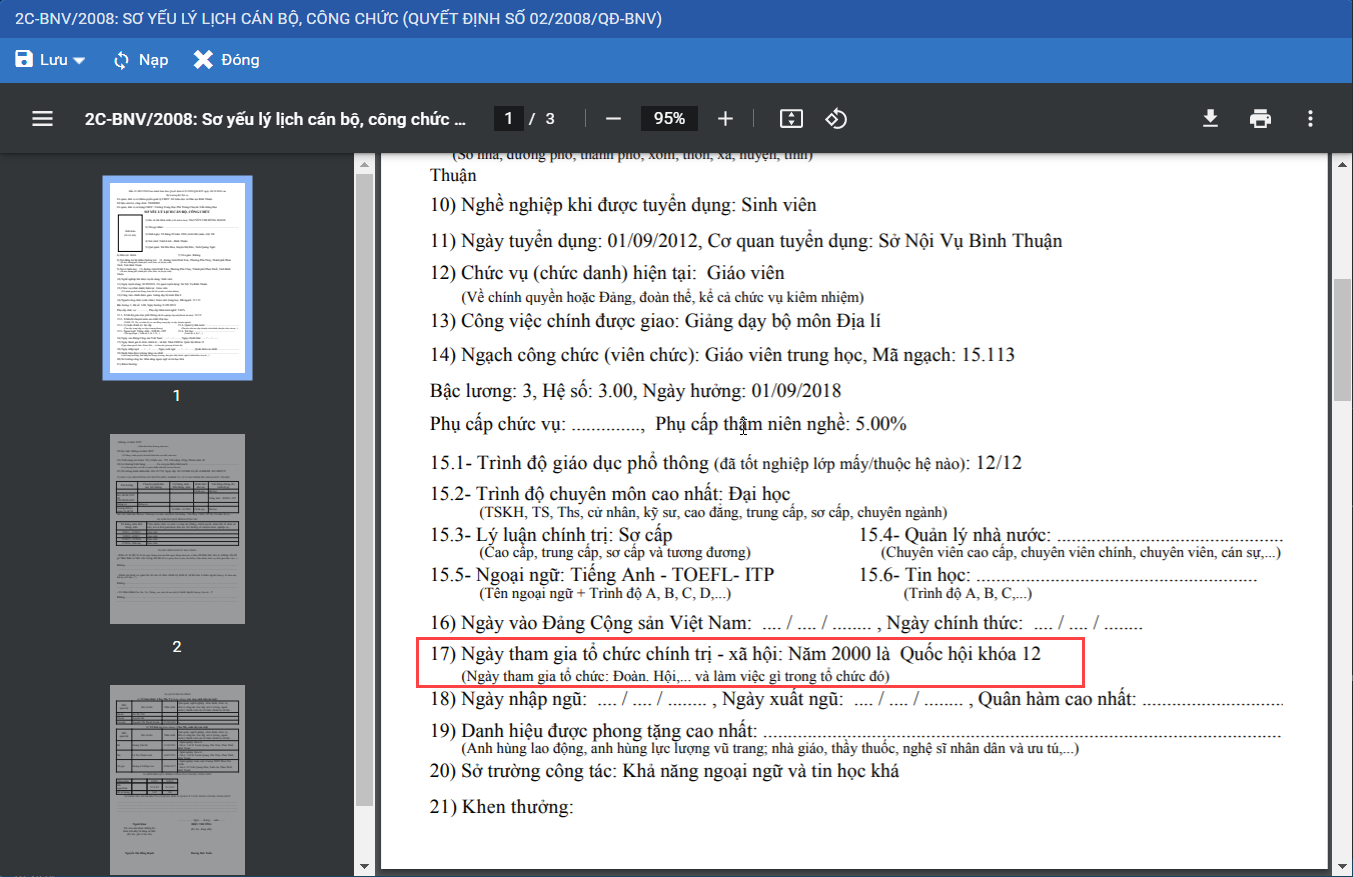Download the PDF file

[1210, 119]
